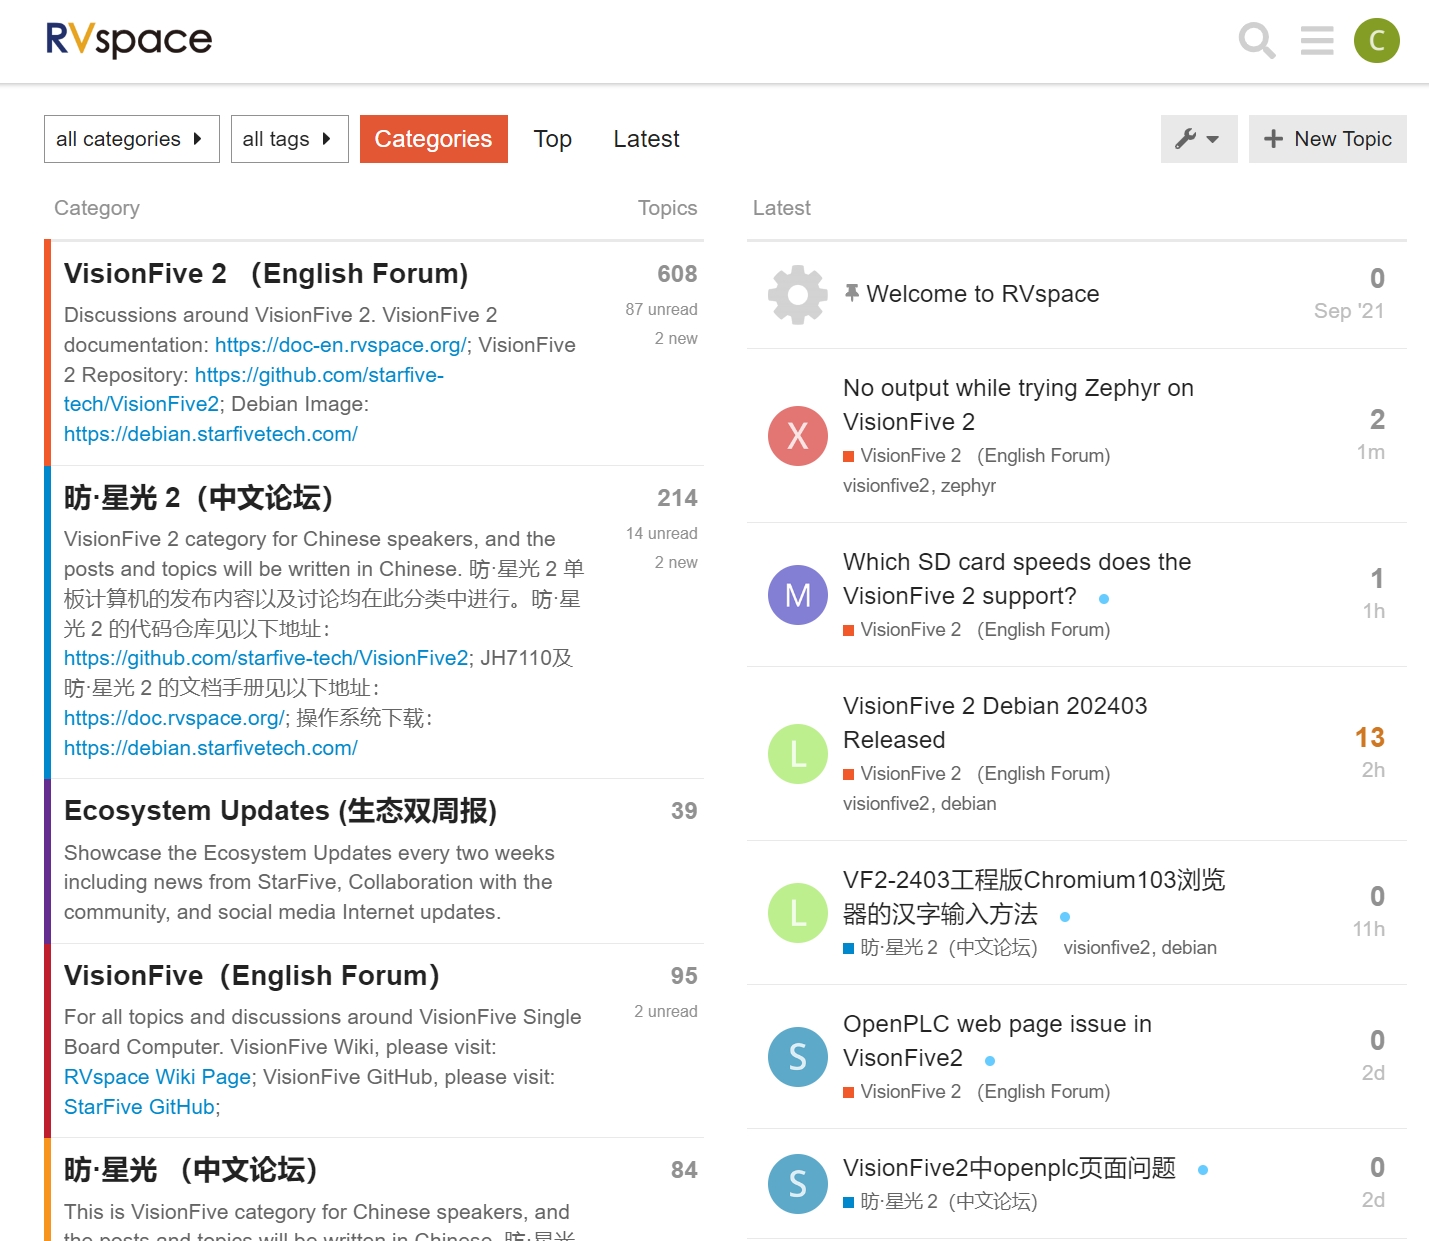This screenshot has height=1241, width=1429.
Task: Click the 39 topics count for Ecosystem Updates
Action: (x=684, y=811)
